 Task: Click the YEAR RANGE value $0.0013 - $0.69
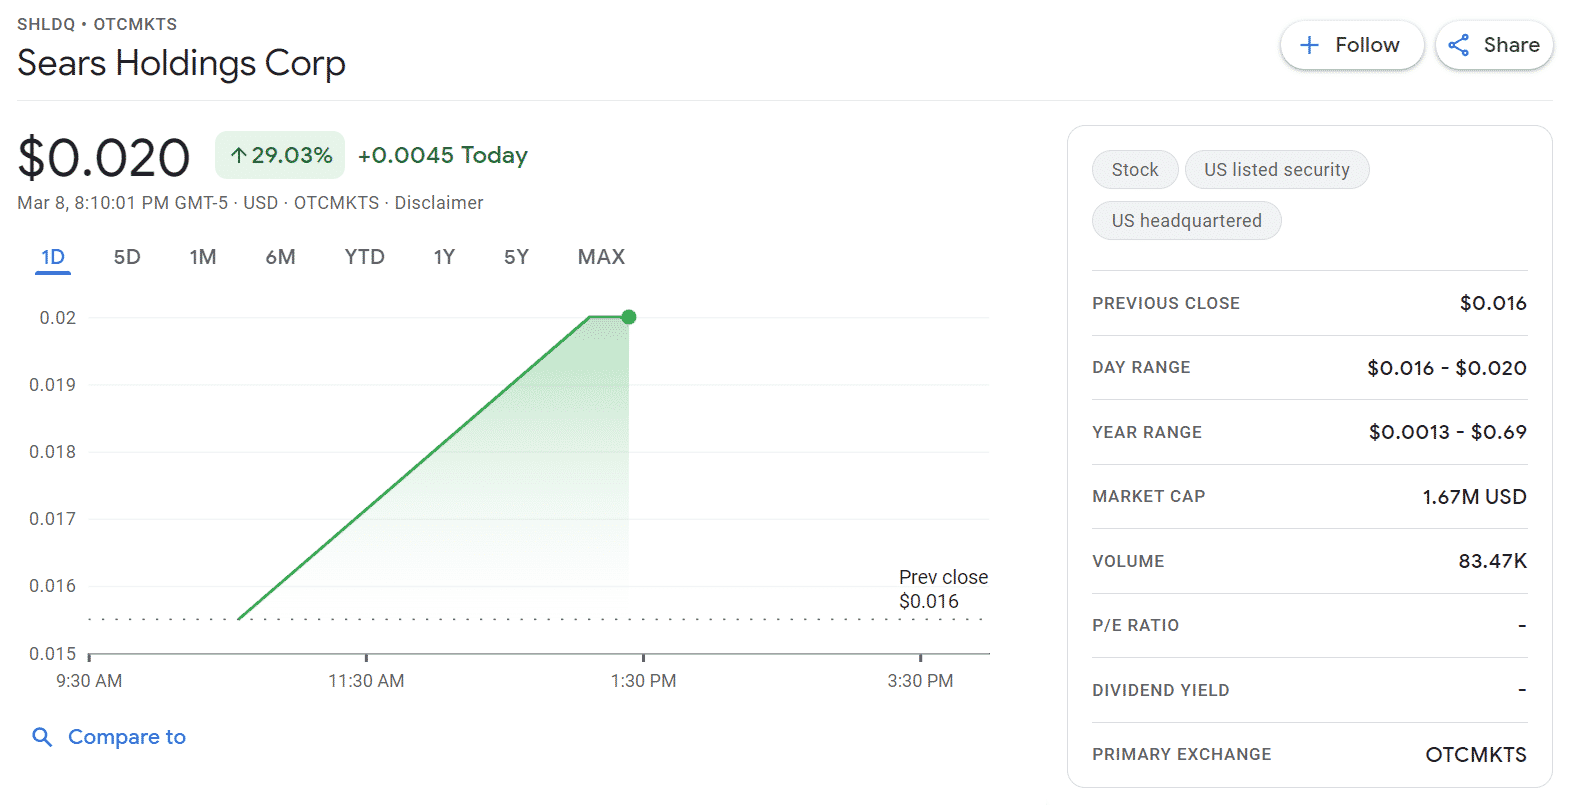pos(1448,432)
